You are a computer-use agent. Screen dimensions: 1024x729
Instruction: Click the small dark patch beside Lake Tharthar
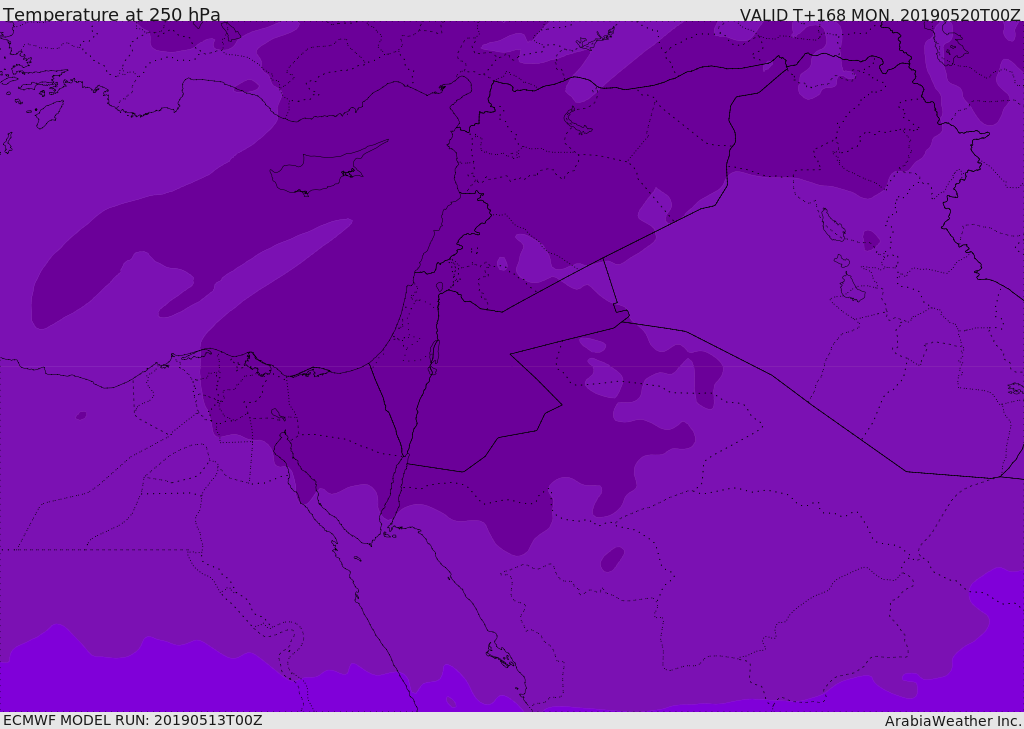click(x=871, y=241)
